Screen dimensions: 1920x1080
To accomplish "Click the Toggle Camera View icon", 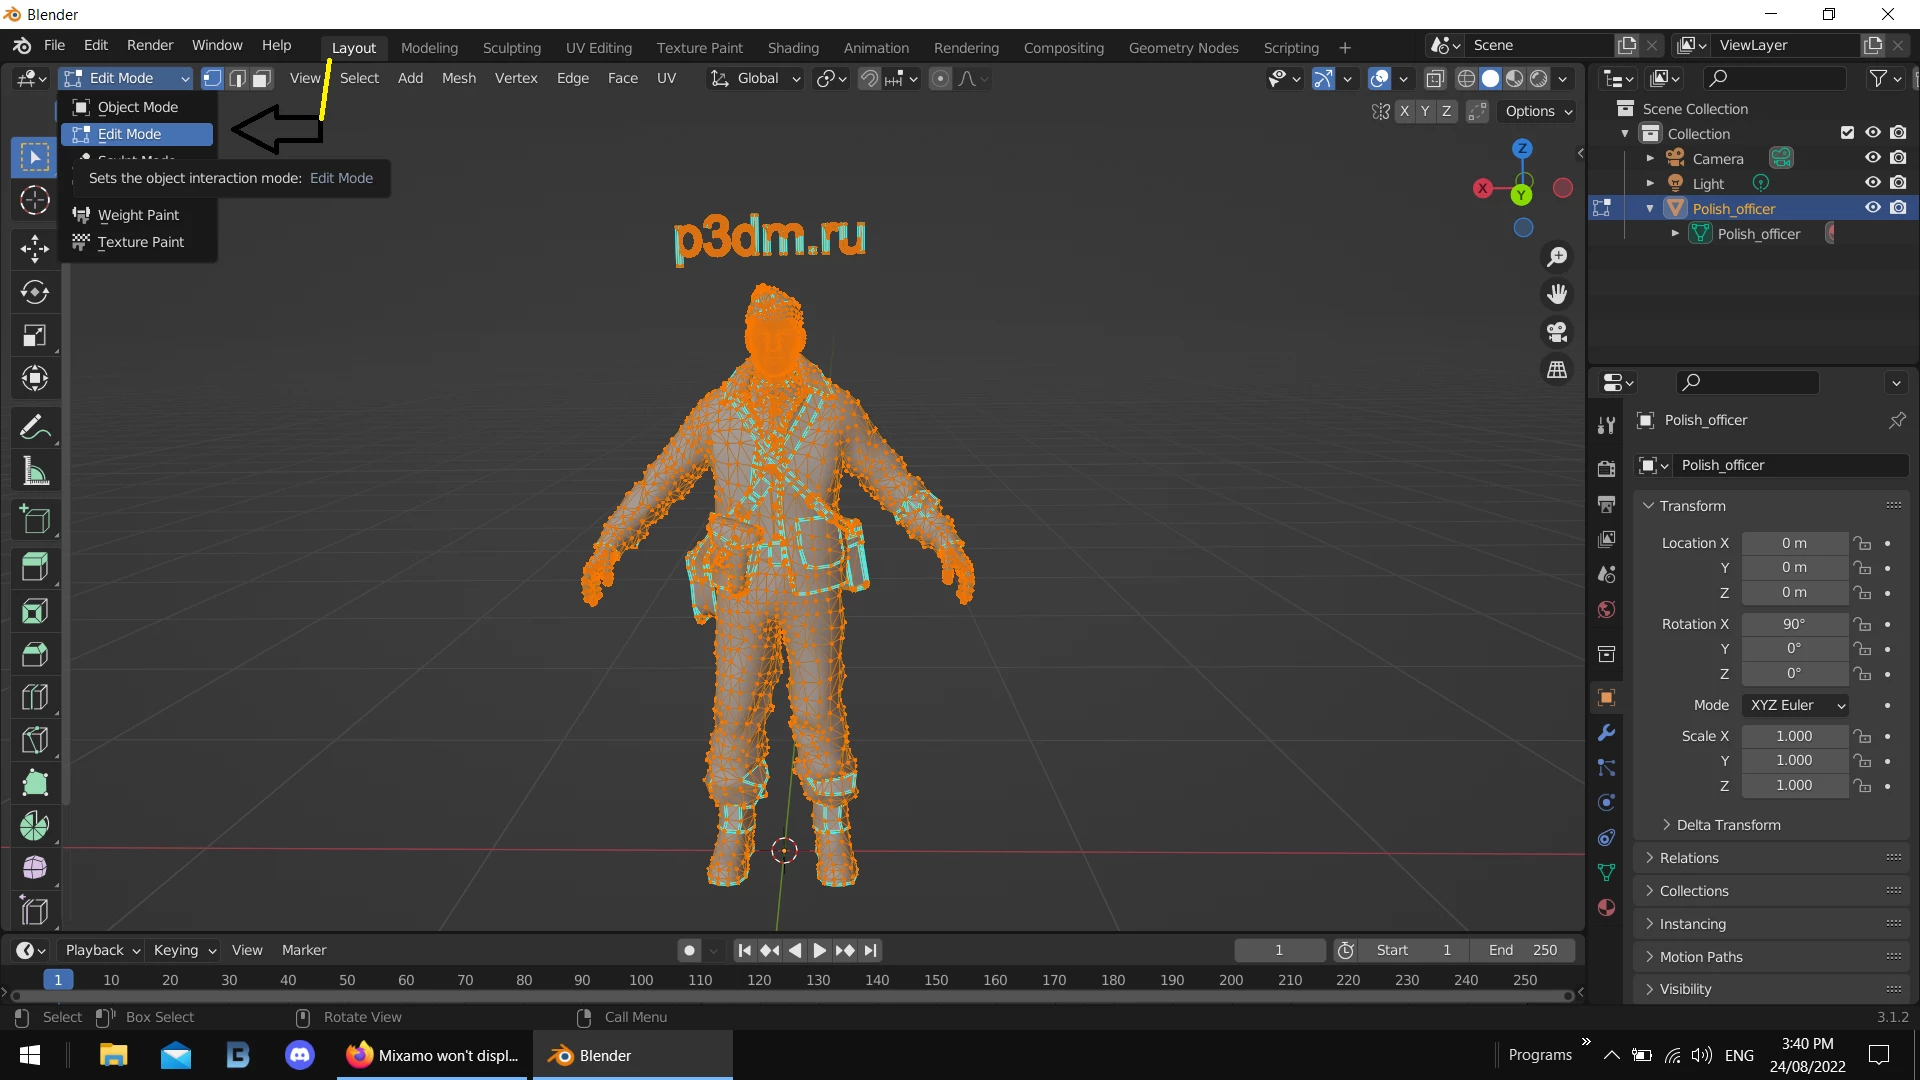I will click(1557, 332).
